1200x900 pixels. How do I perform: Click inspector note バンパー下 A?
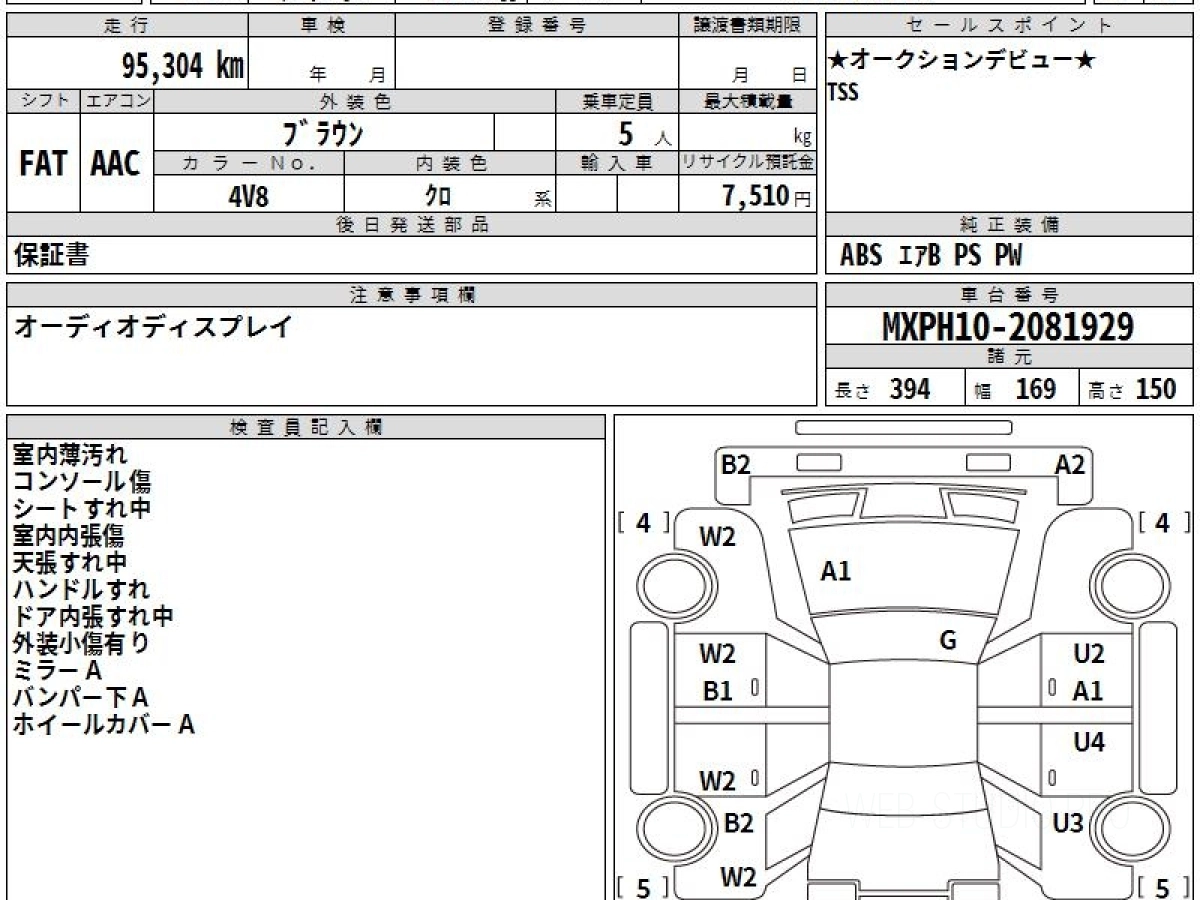click(80, 698)
